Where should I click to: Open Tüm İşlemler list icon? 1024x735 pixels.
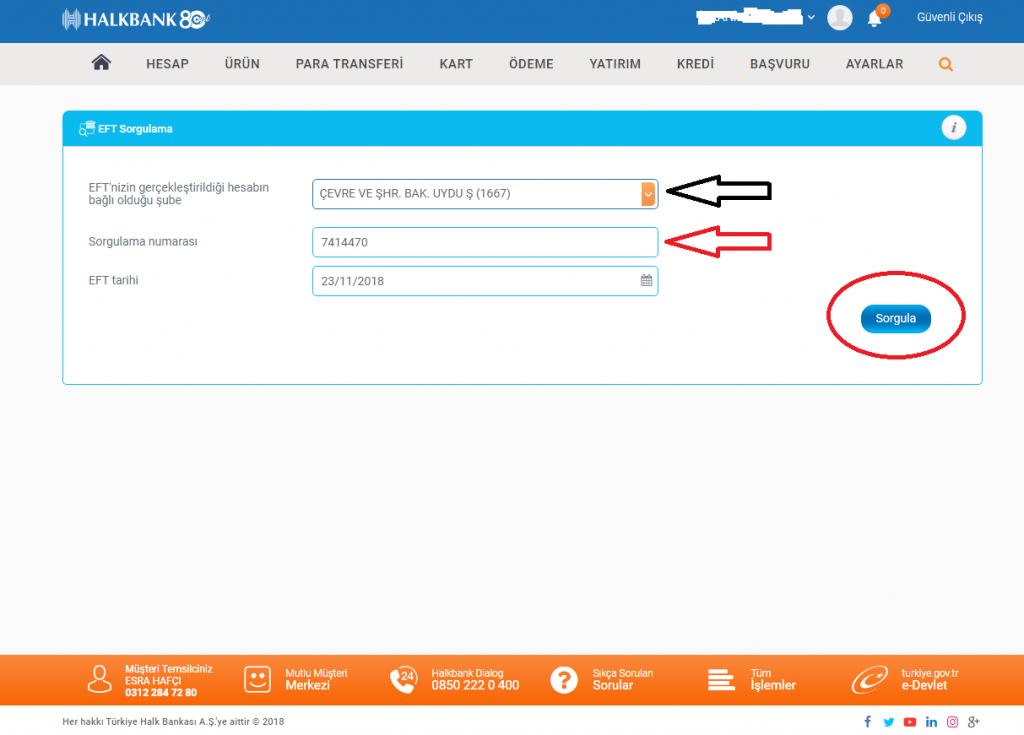click(721, 679)
